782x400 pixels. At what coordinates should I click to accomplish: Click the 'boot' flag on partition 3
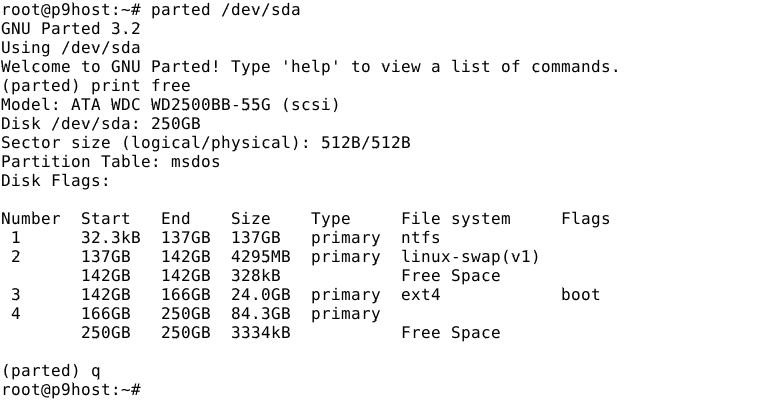(580, 295)
